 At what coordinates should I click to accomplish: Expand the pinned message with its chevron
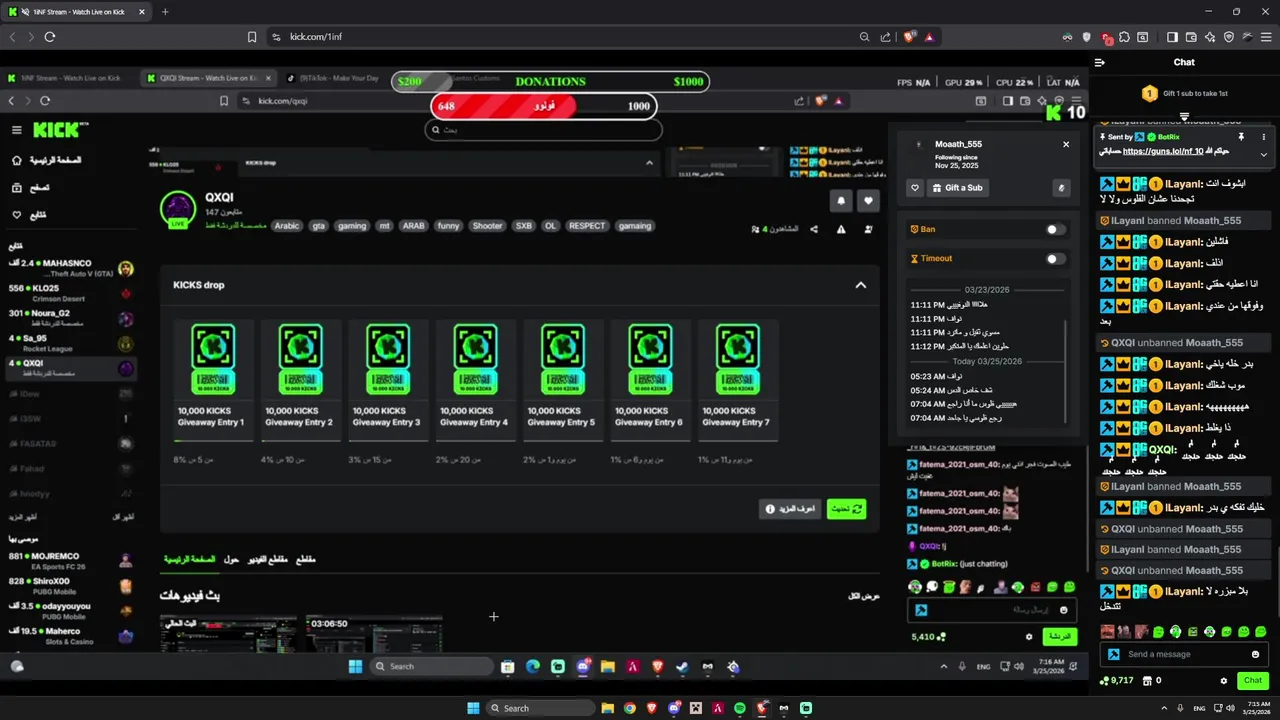pyautogui.click(x=1263, y=154)
